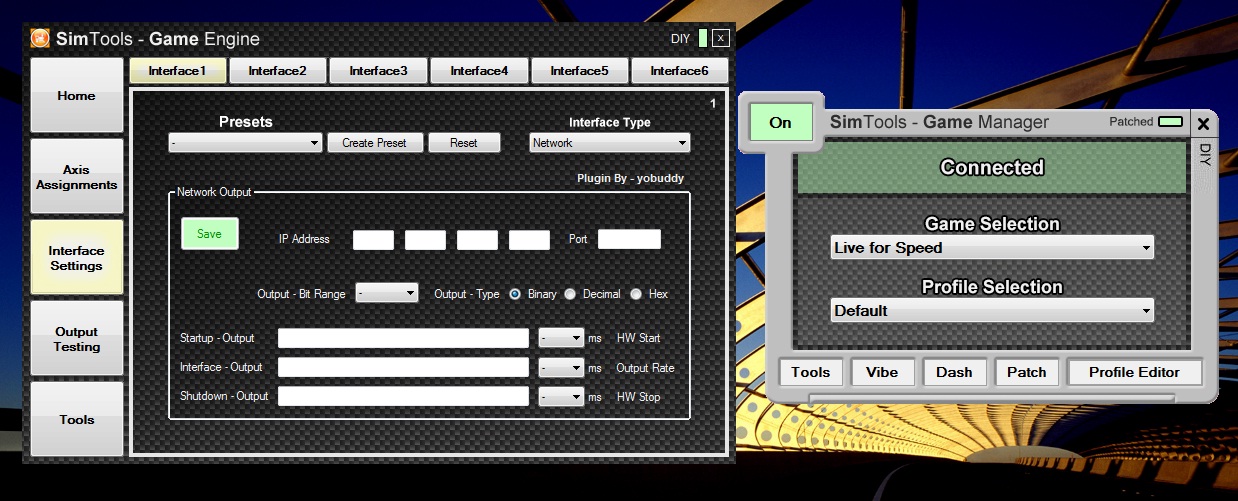Click the Port input field
The image size is (1238, 501).
629,239
